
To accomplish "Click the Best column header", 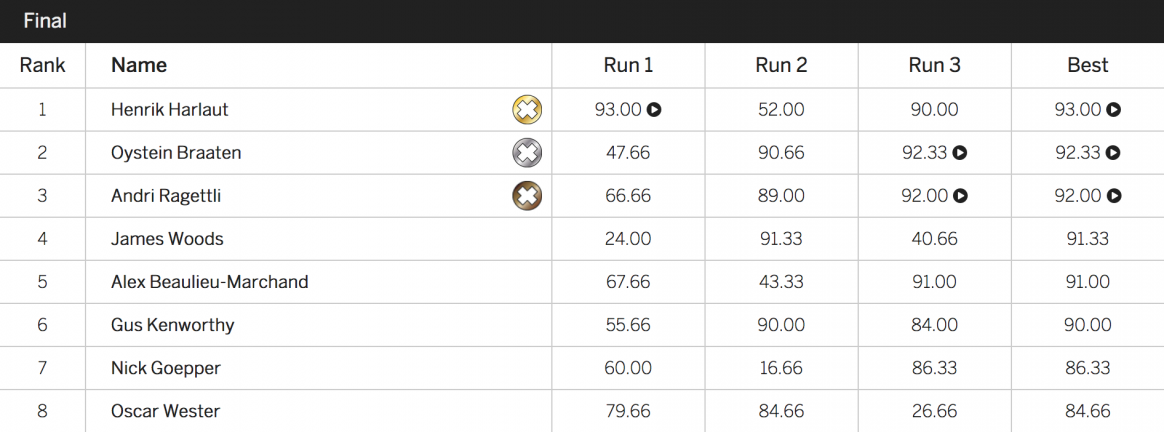I will point(1088,65).
